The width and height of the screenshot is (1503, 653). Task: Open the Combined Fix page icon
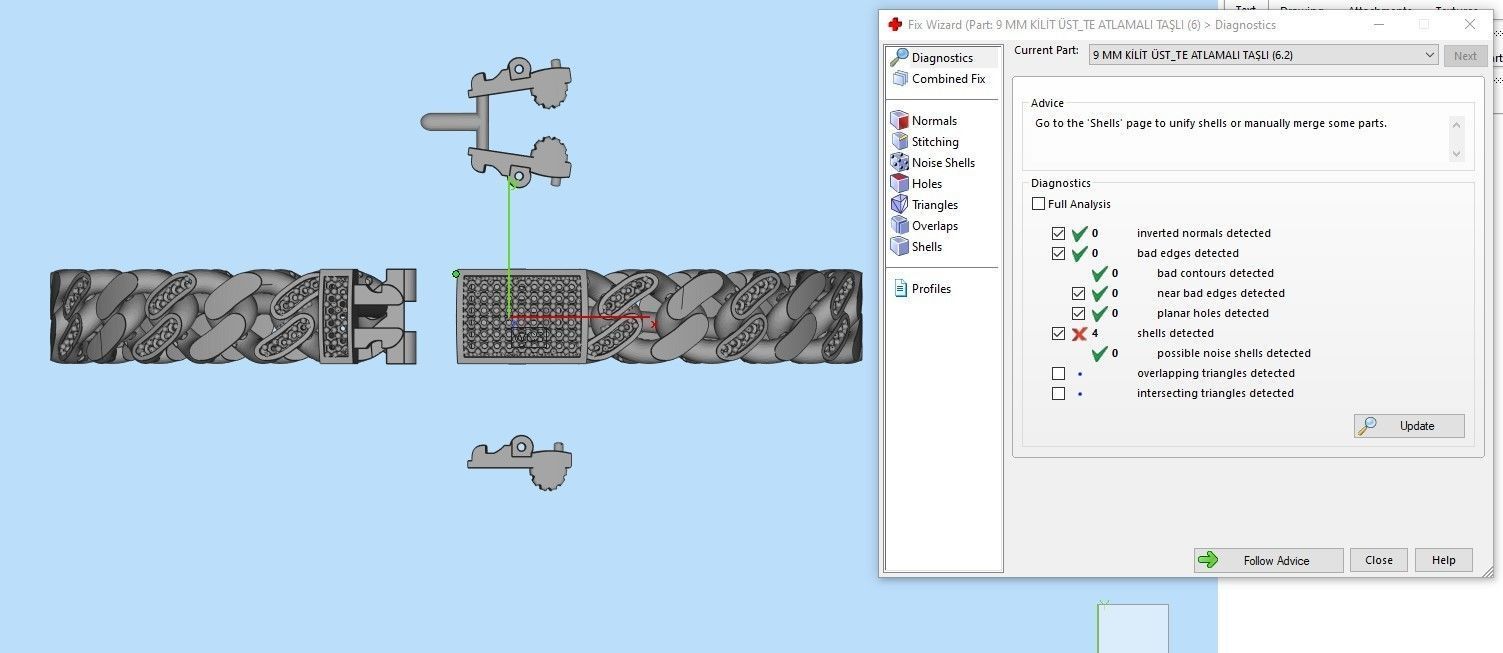(899, 79)
